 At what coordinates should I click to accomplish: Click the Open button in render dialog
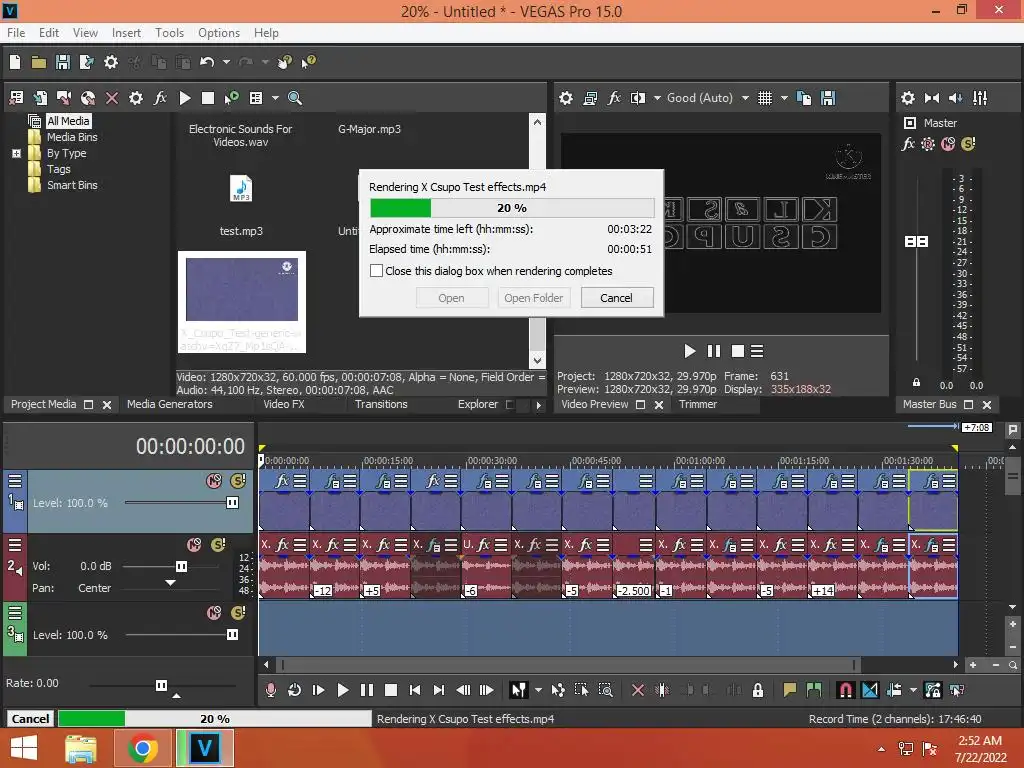(451, 298)
